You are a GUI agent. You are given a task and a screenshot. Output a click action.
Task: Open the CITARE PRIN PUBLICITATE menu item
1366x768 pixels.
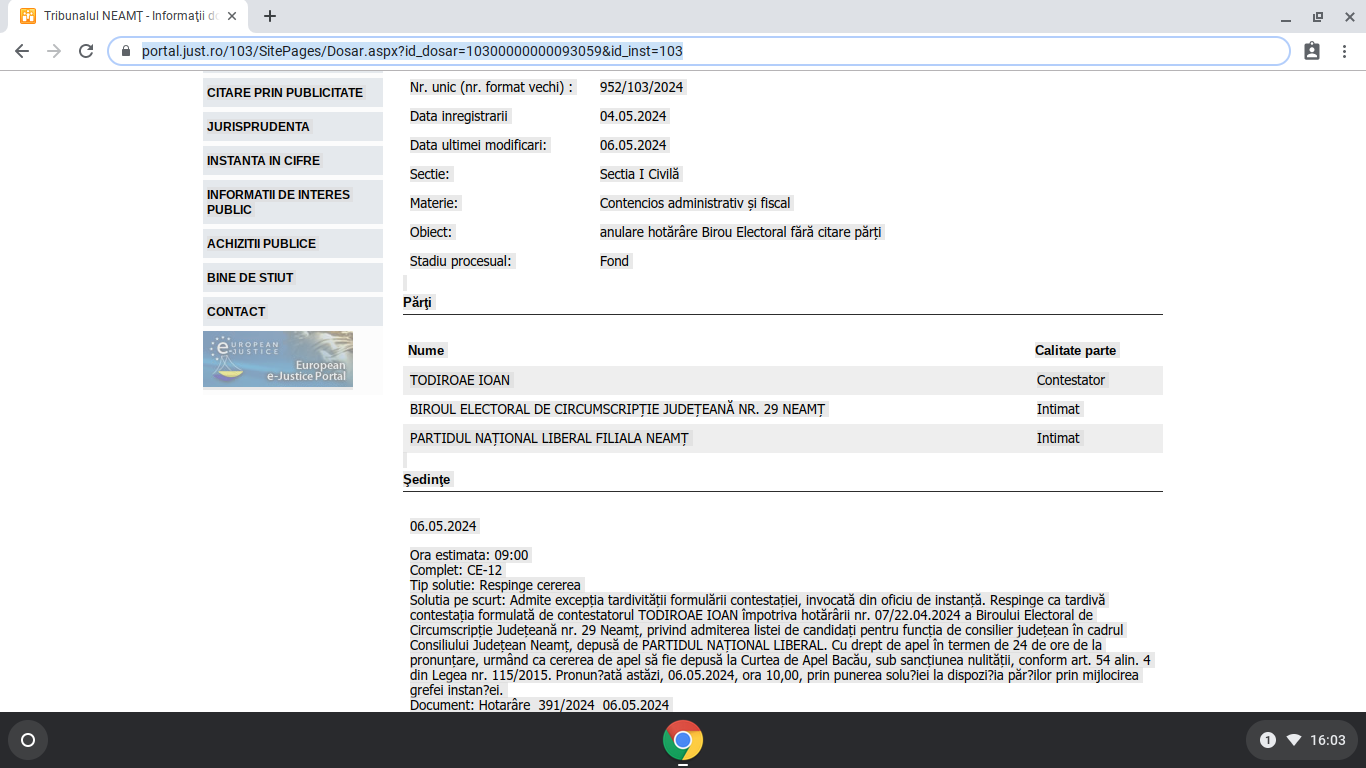tap(293, 93)
